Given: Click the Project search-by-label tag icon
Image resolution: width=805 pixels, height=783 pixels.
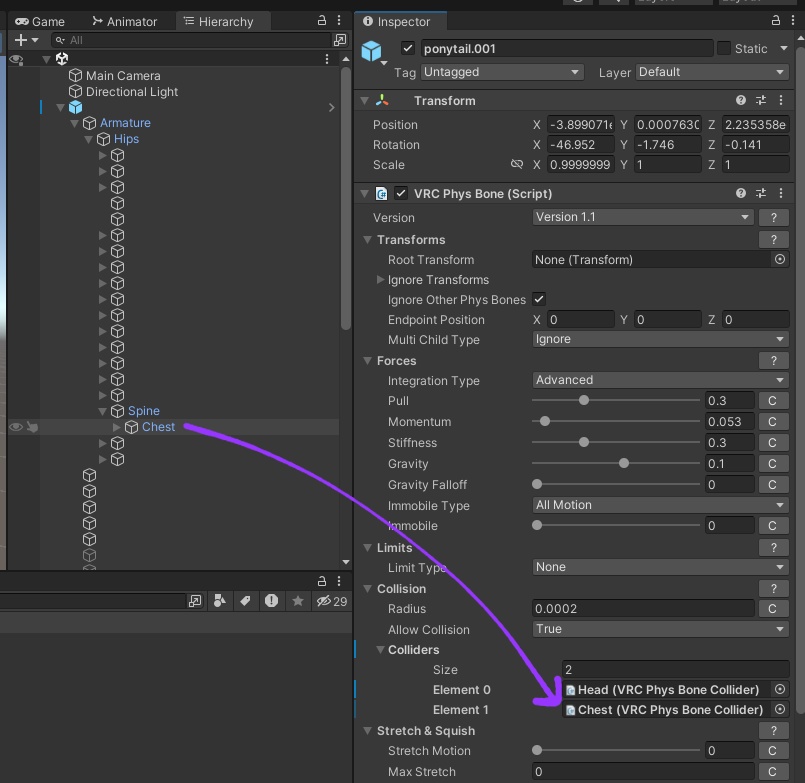Looking at the screenshot, I should pyautogui.click(x=245, y=601).
